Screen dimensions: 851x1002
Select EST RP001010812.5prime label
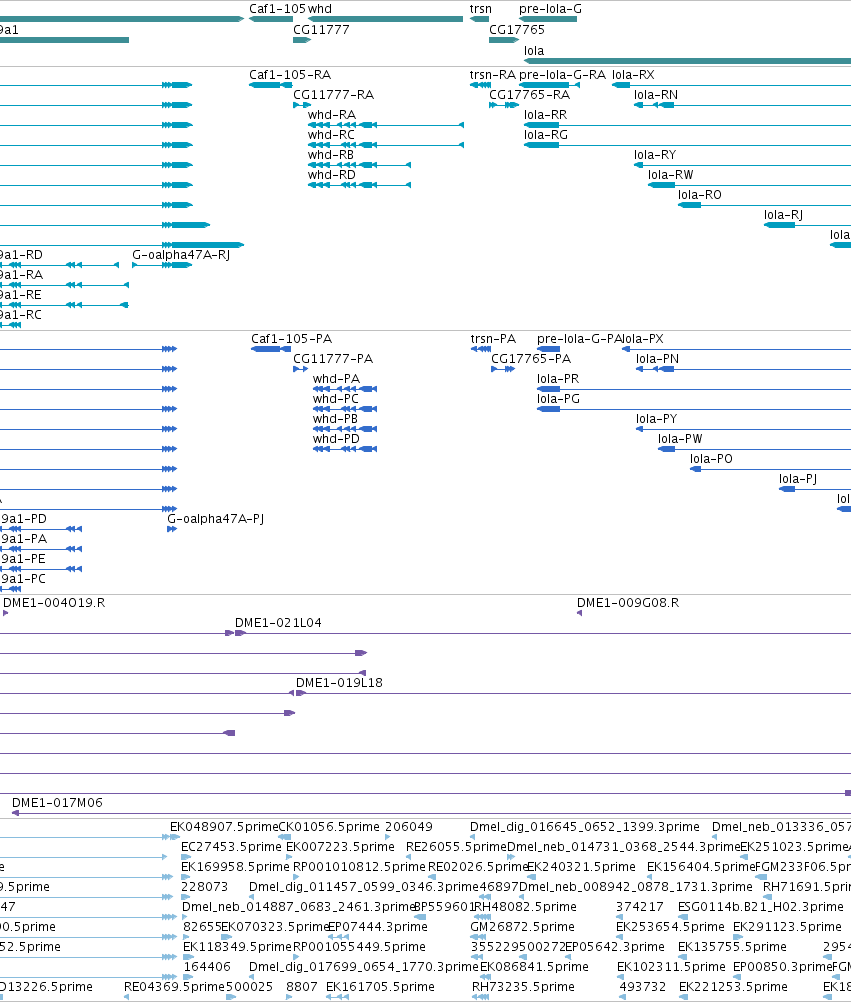(359, 867)
